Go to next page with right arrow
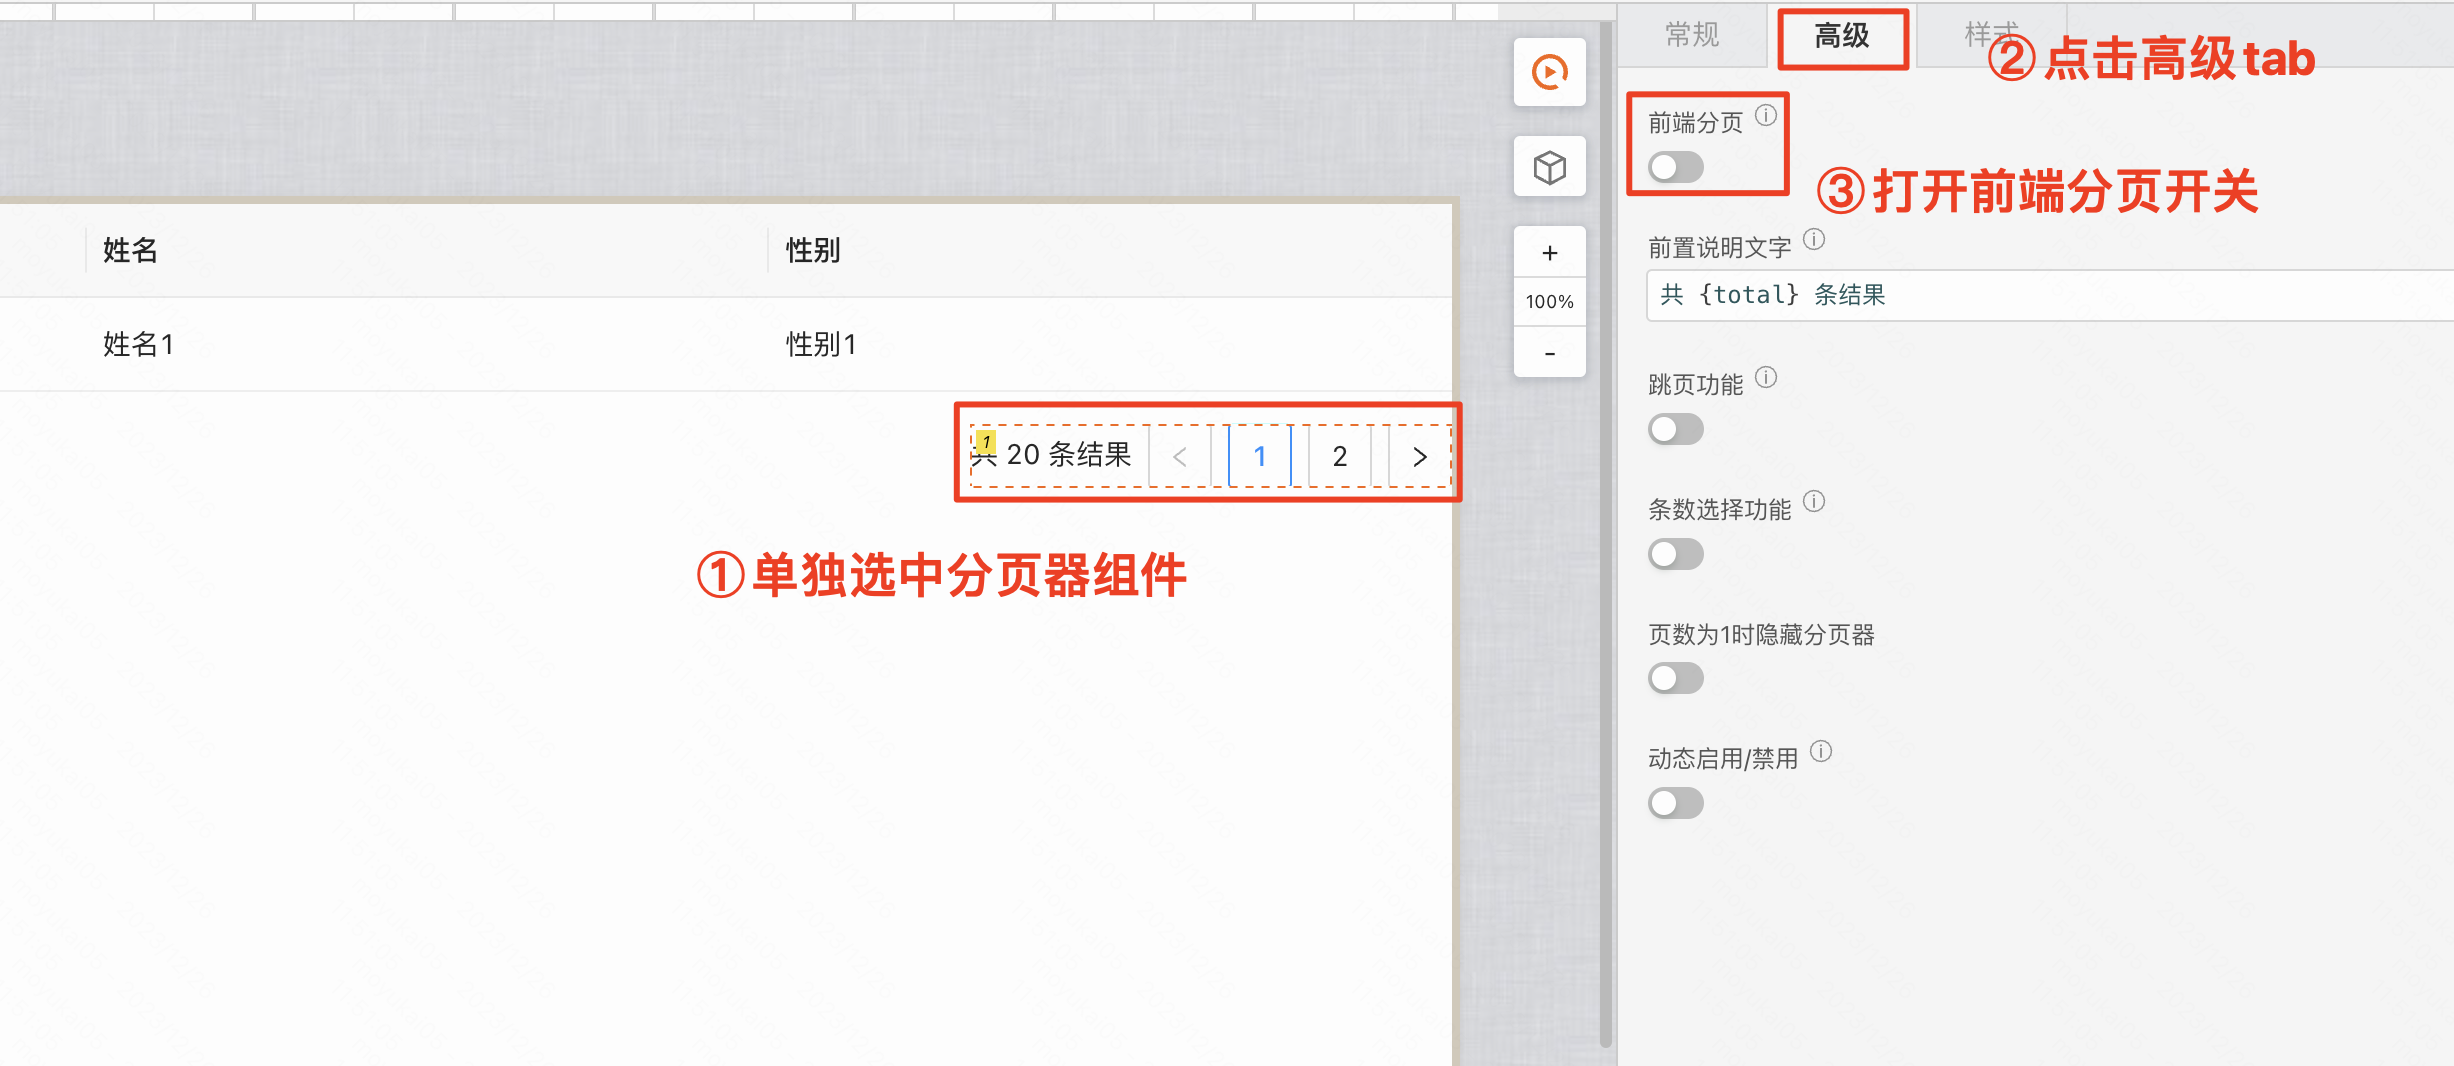Screen dimensions: 2454x1066 (x=1420, y=457)
